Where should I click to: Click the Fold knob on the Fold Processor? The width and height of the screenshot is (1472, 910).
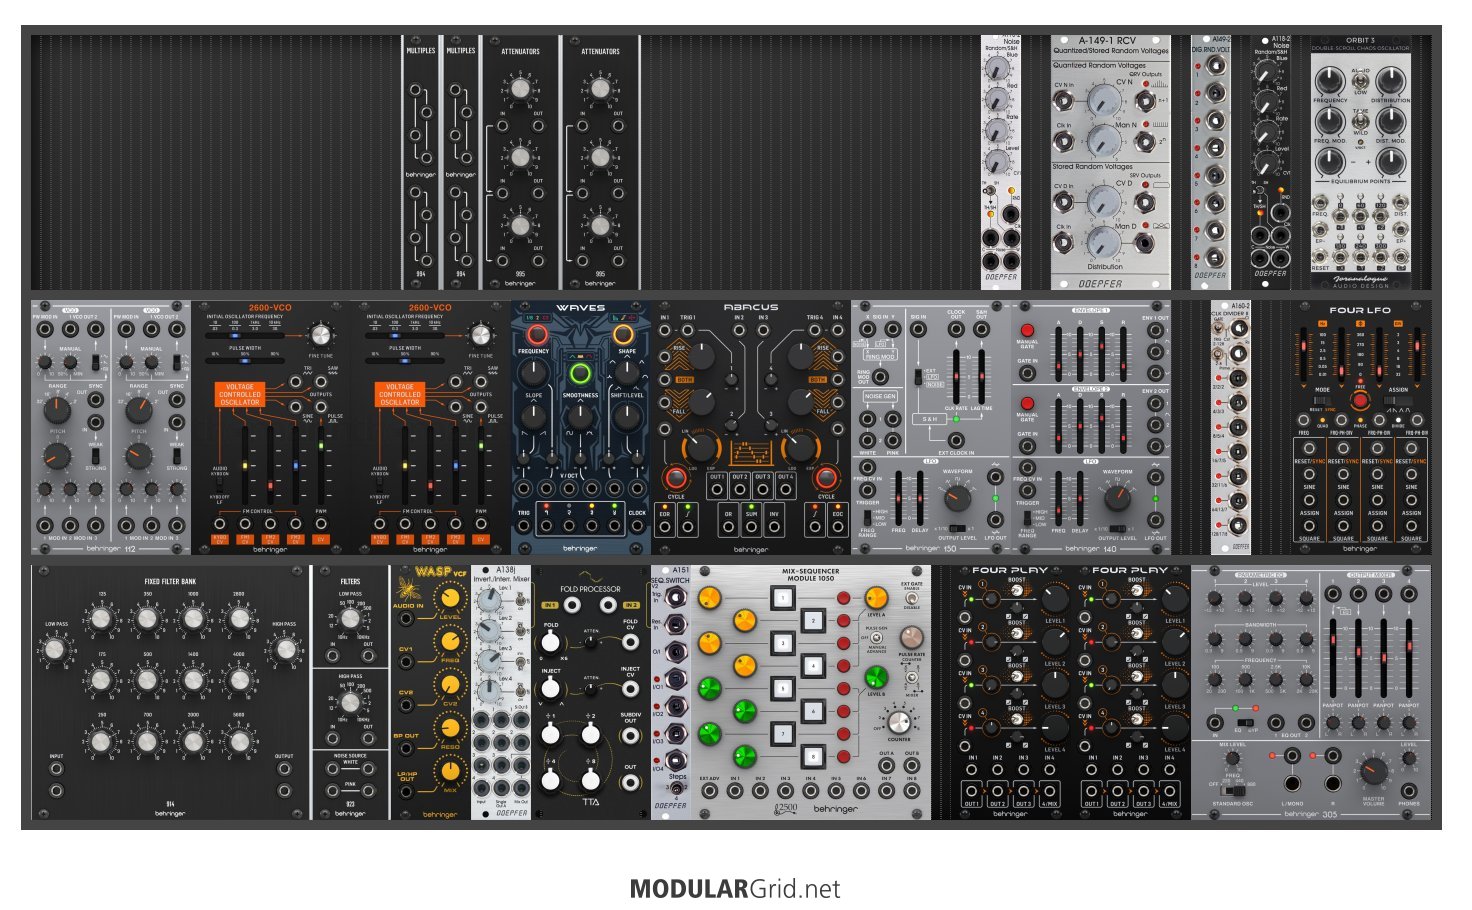tap(551, 643)
